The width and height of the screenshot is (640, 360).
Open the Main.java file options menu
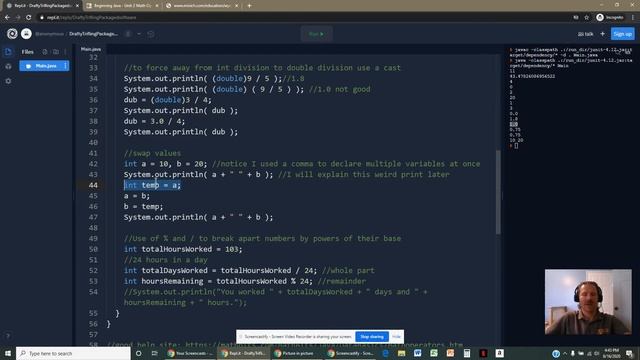click(x=65, y=66)
